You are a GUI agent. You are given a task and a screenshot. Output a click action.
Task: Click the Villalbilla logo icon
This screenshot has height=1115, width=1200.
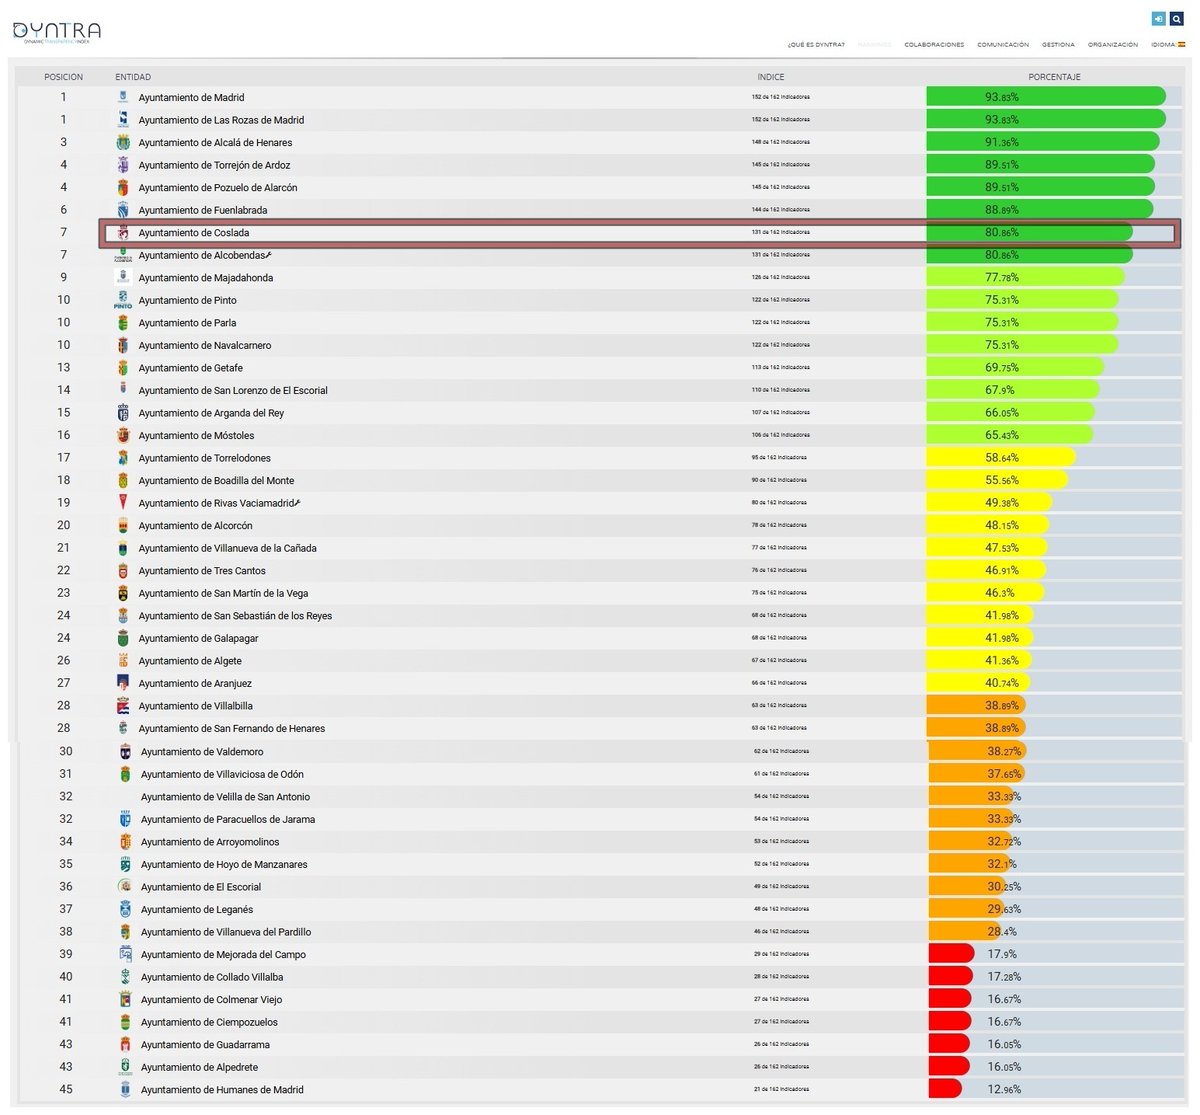(x=123, y=706)
